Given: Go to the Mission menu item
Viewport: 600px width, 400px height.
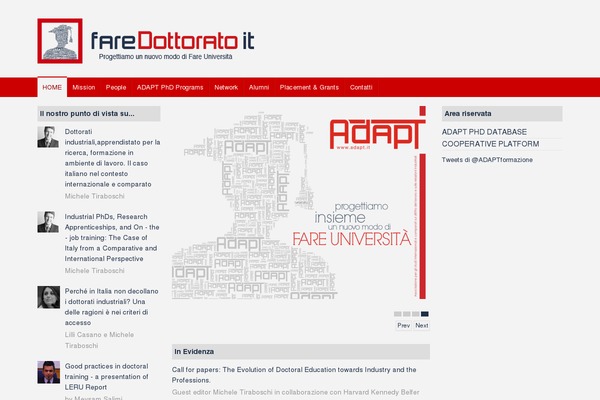Looking at the screenshot, I should click(x=84, y=87).
